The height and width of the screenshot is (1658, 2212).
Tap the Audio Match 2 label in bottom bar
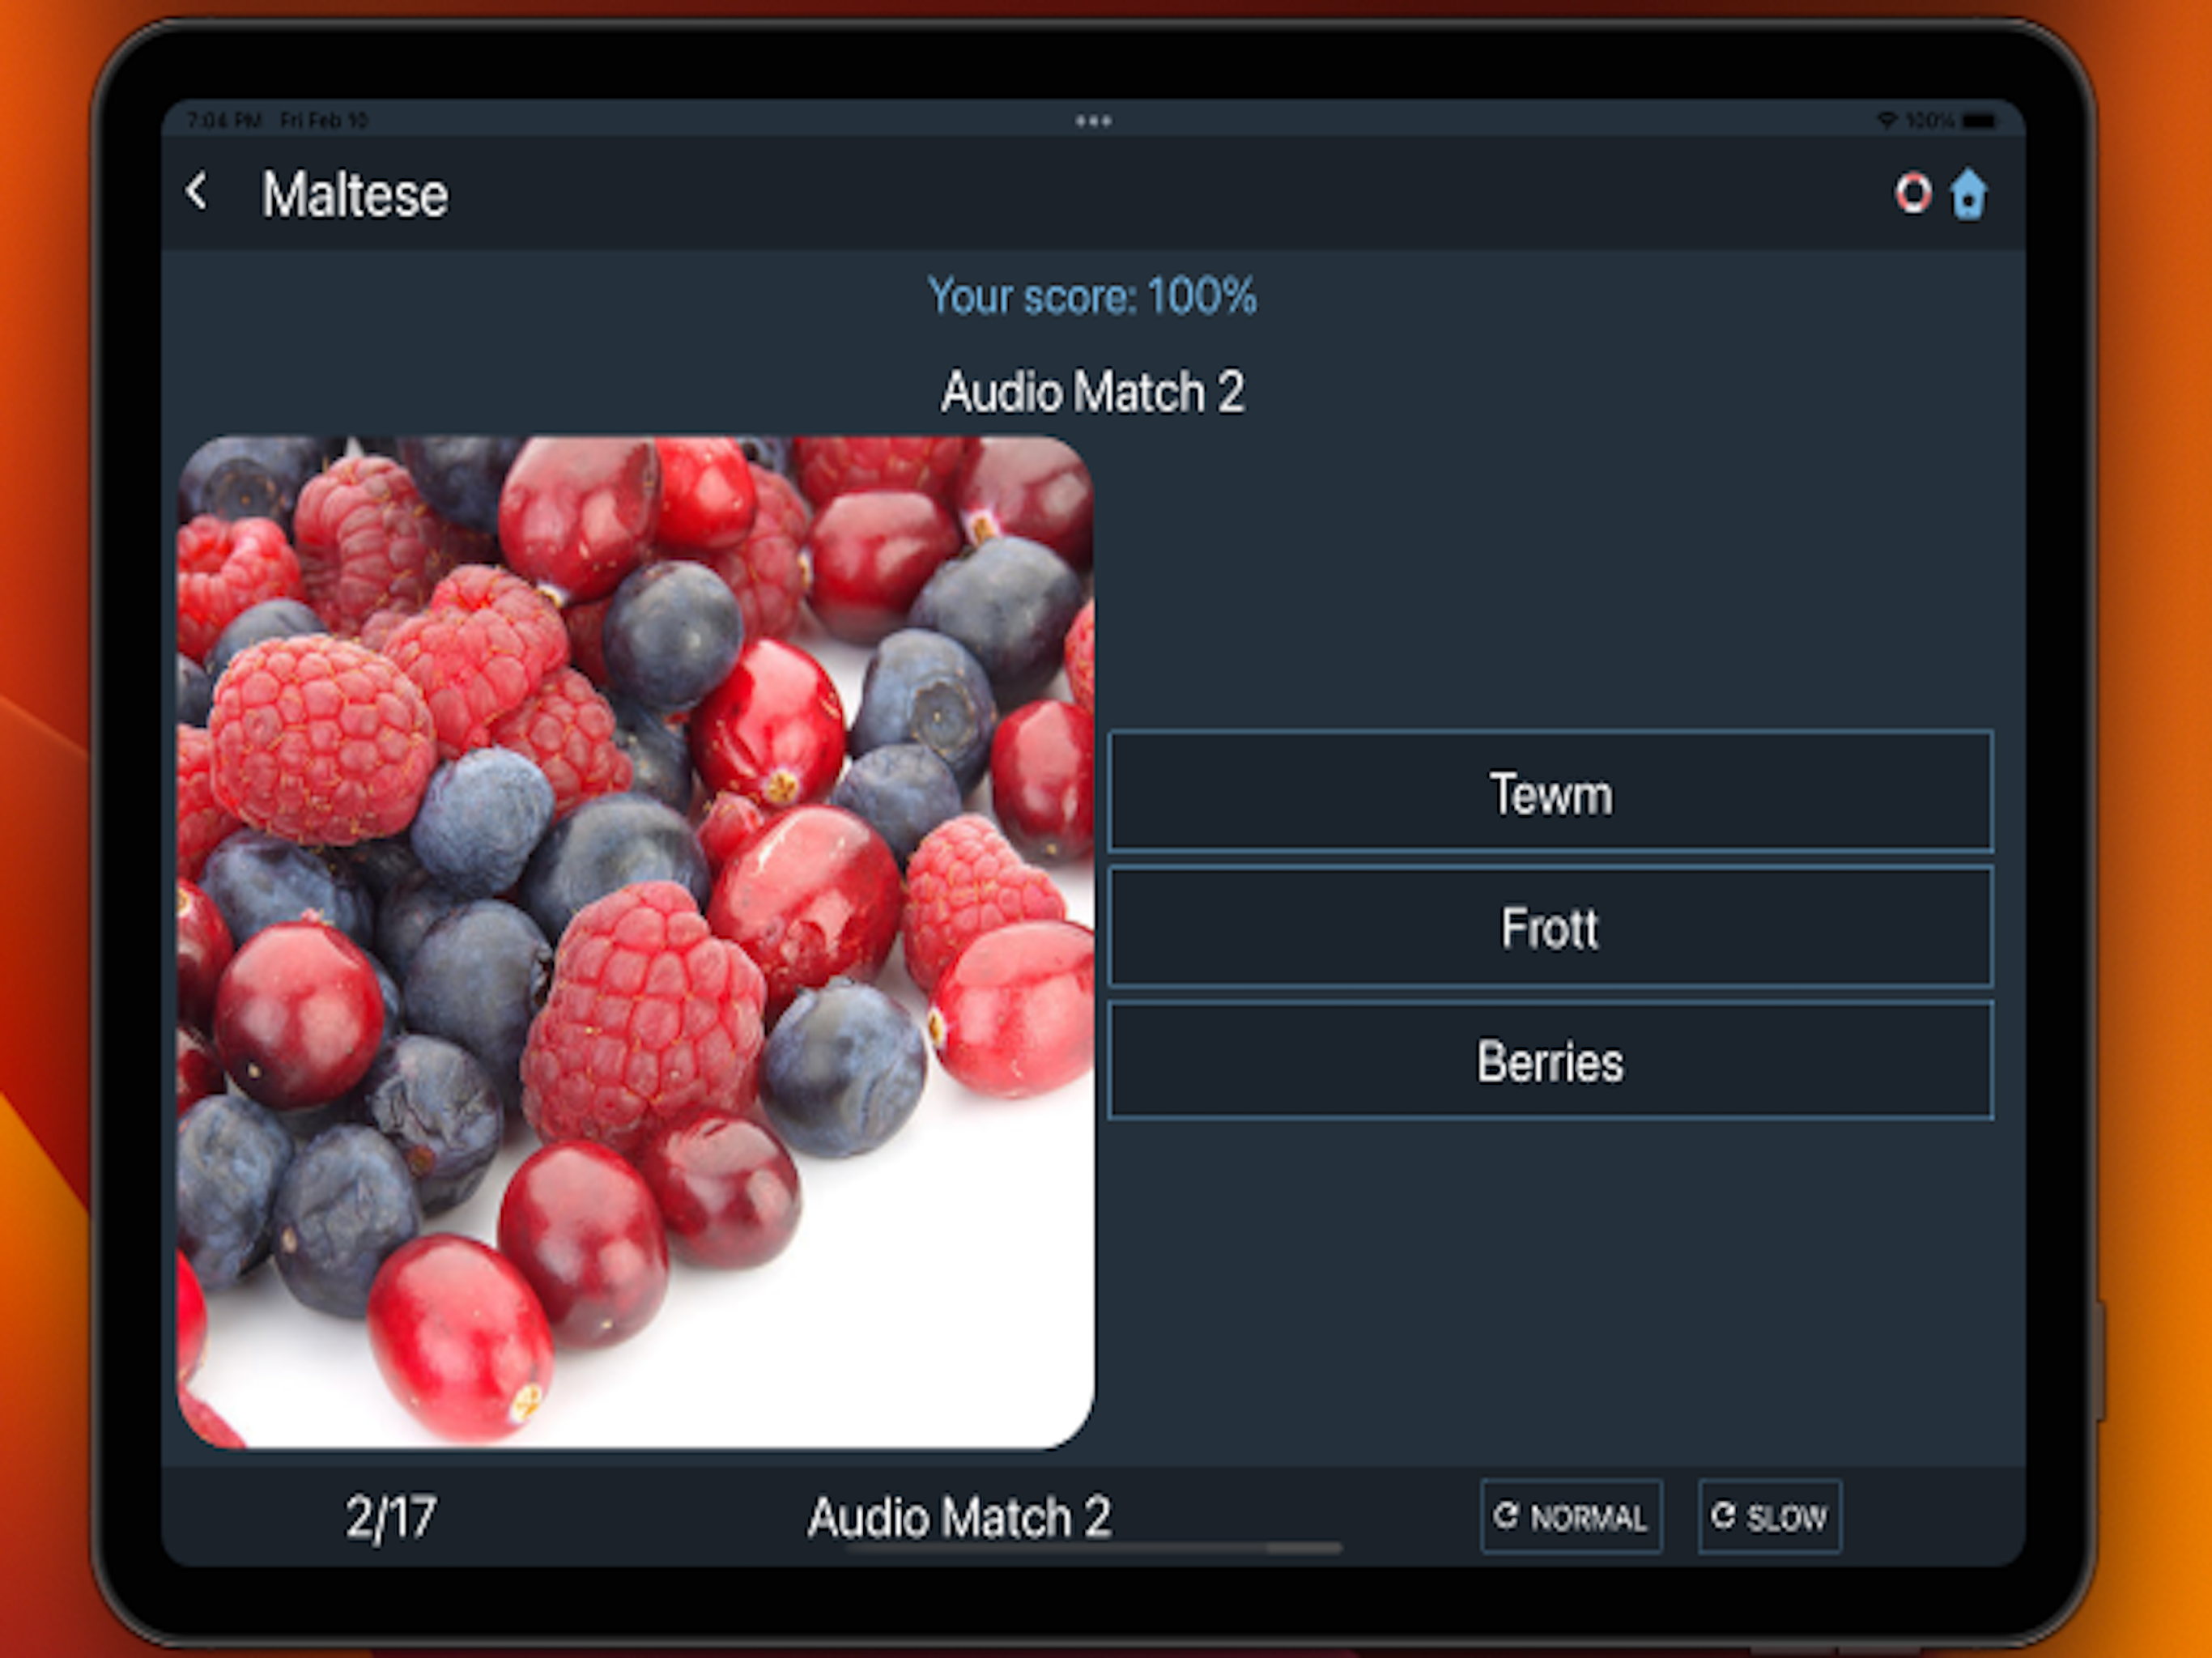click(x=959, y=1517)
